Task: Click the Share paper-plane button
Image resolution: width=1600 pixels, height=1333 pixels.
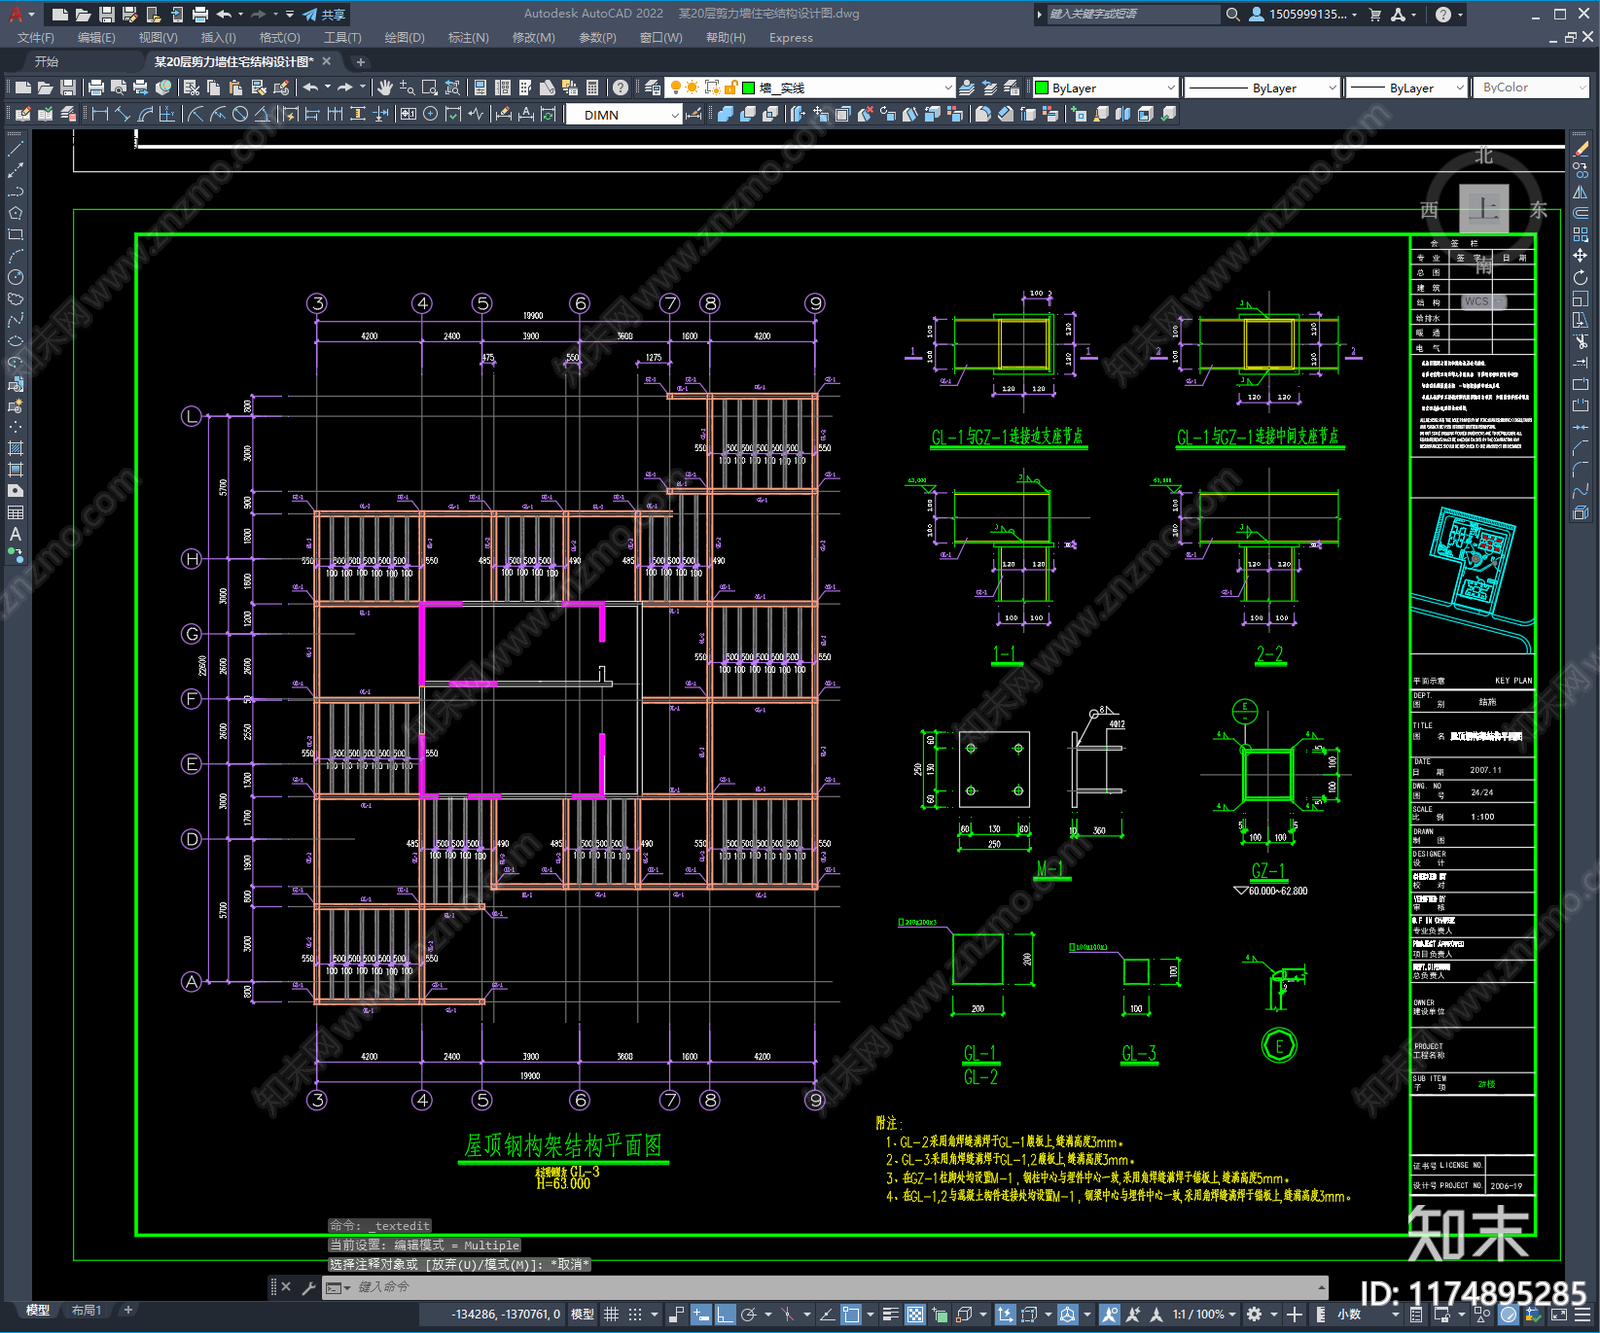Action: click(324, 14)
